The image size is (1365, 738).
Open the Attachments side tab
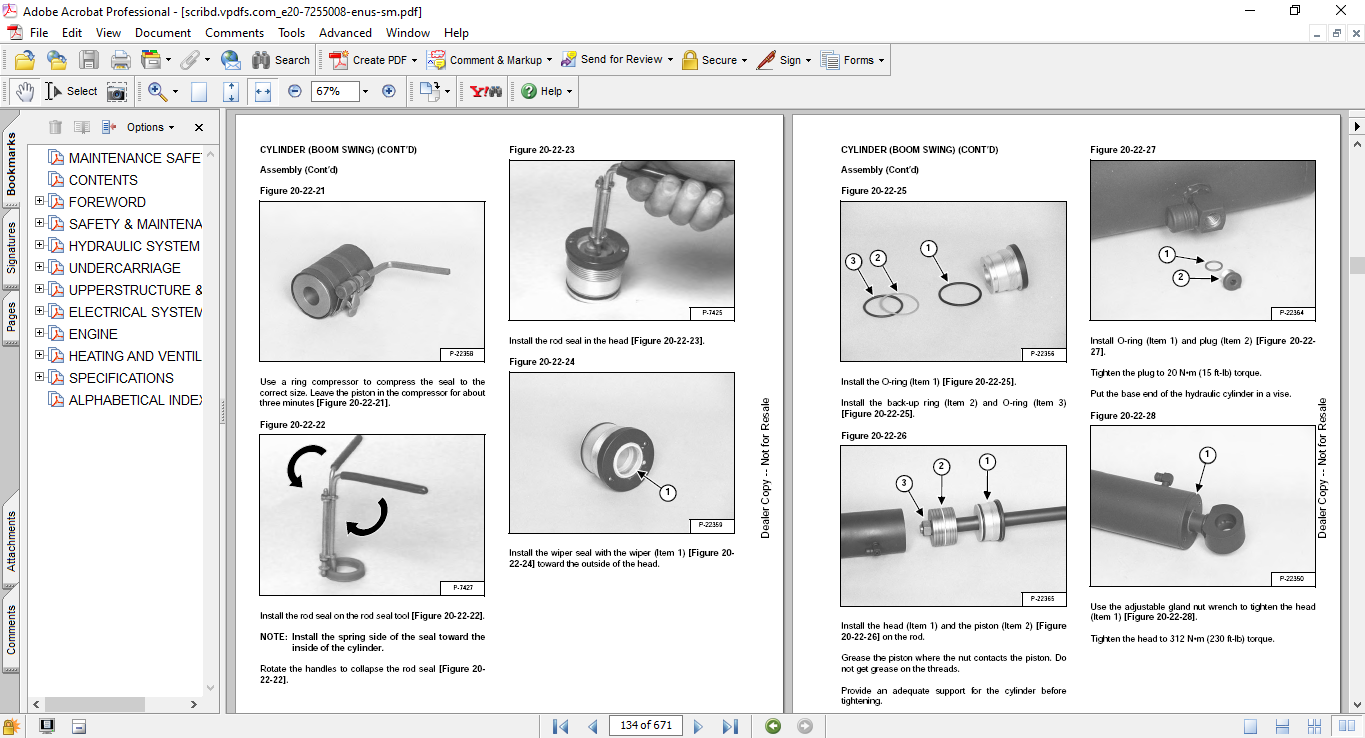(11, 542)
